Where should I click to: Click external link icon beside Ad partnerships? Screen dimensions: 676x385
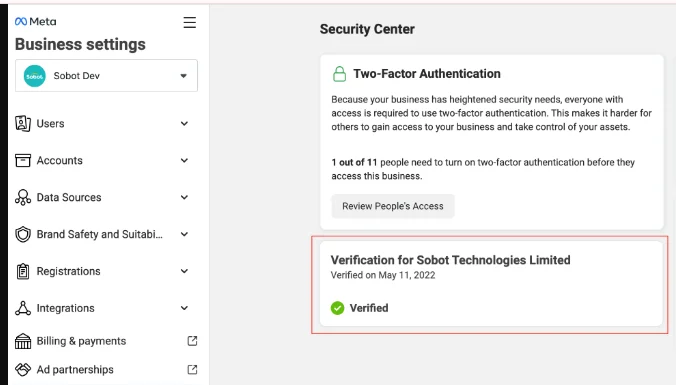192,369
